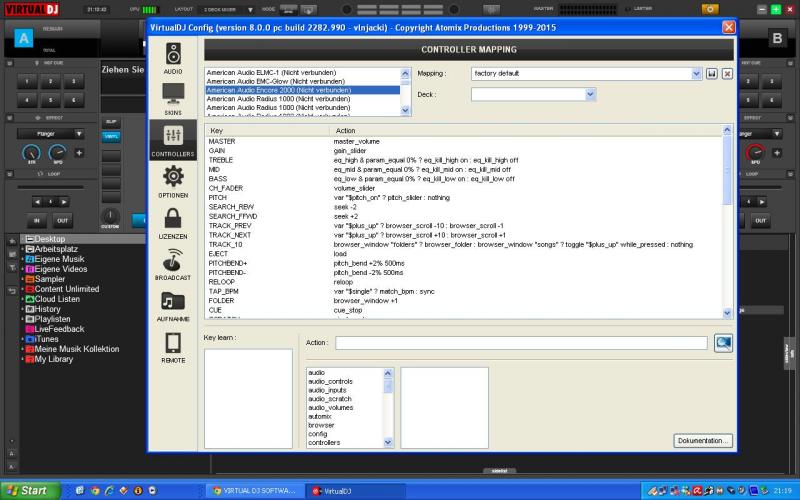Adjust the left STR effect knob
The image size is (800, 500).
pyautogui.click(x=32, y=153)
